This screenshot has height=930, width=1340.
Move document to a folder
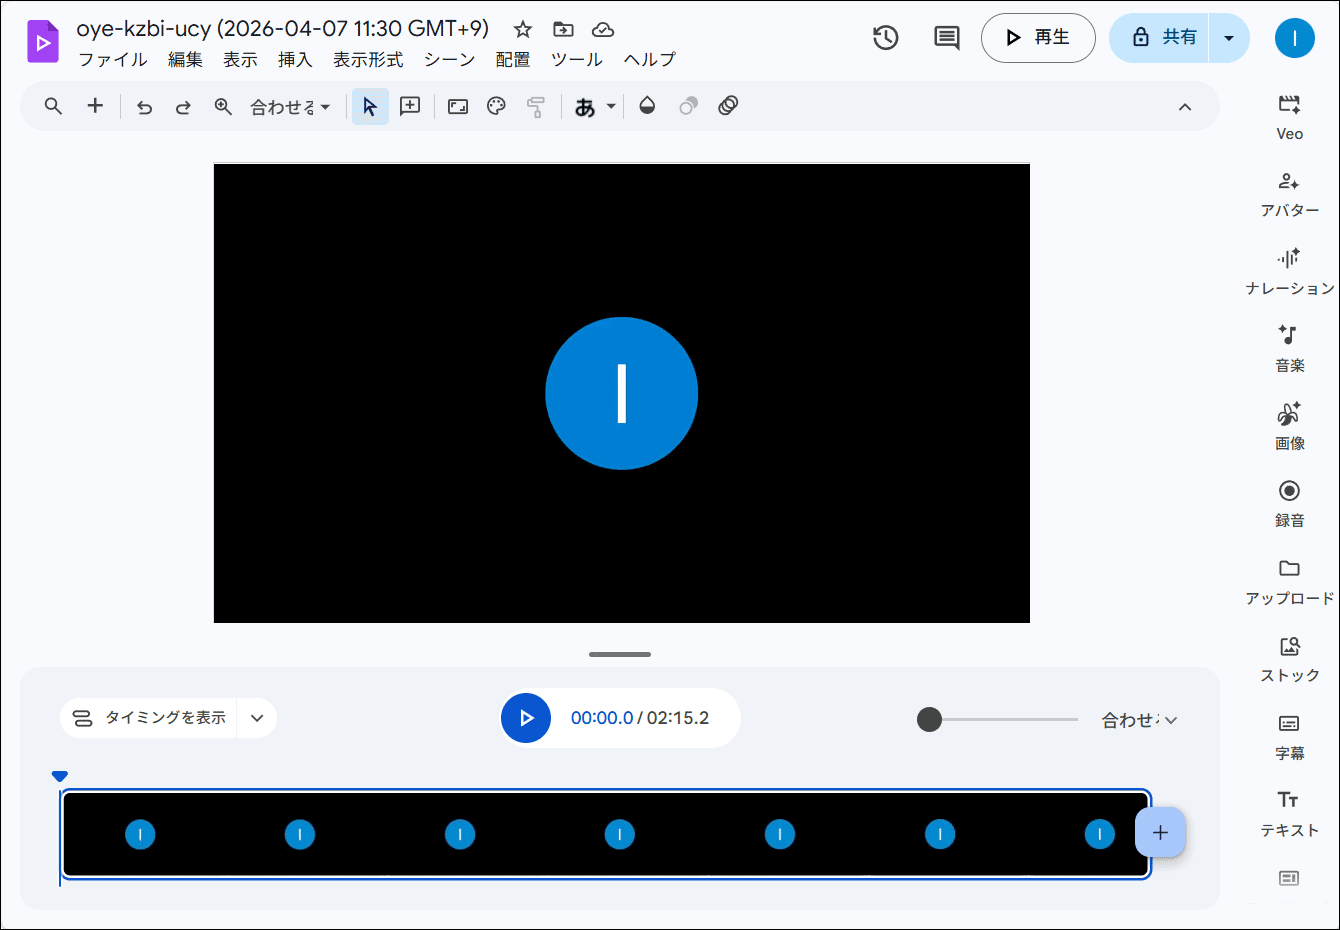(x=563, y=29)
